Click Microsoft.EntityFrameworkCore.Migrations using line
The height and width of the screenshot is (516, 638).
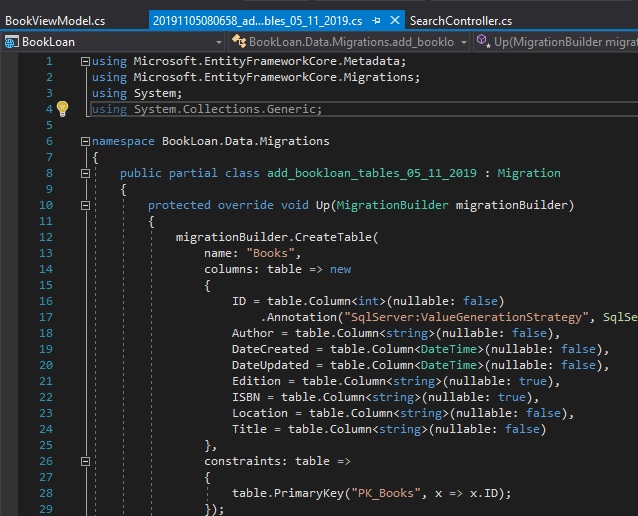pyautogui.click(x=256, y=77)
